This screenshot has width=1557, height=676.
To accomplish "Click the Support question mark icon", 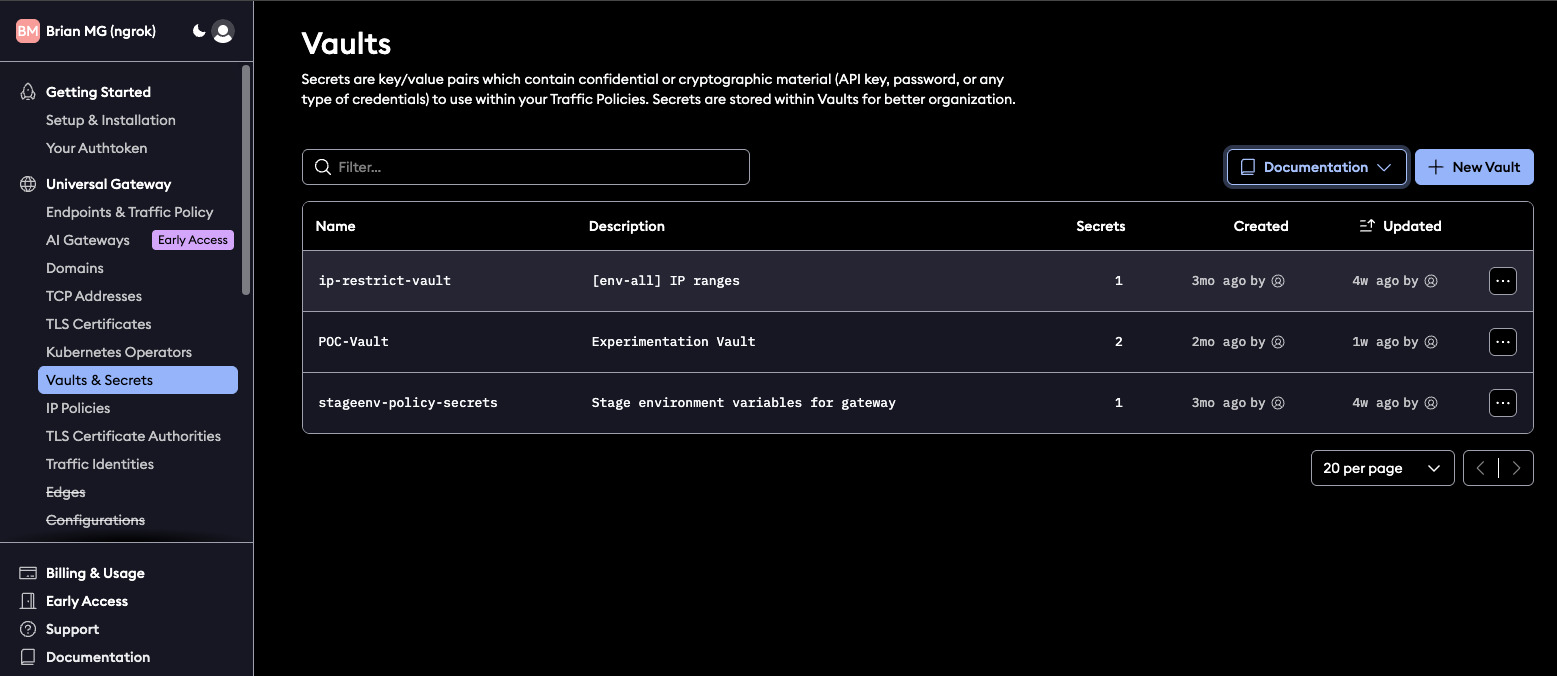I will 26,629.
